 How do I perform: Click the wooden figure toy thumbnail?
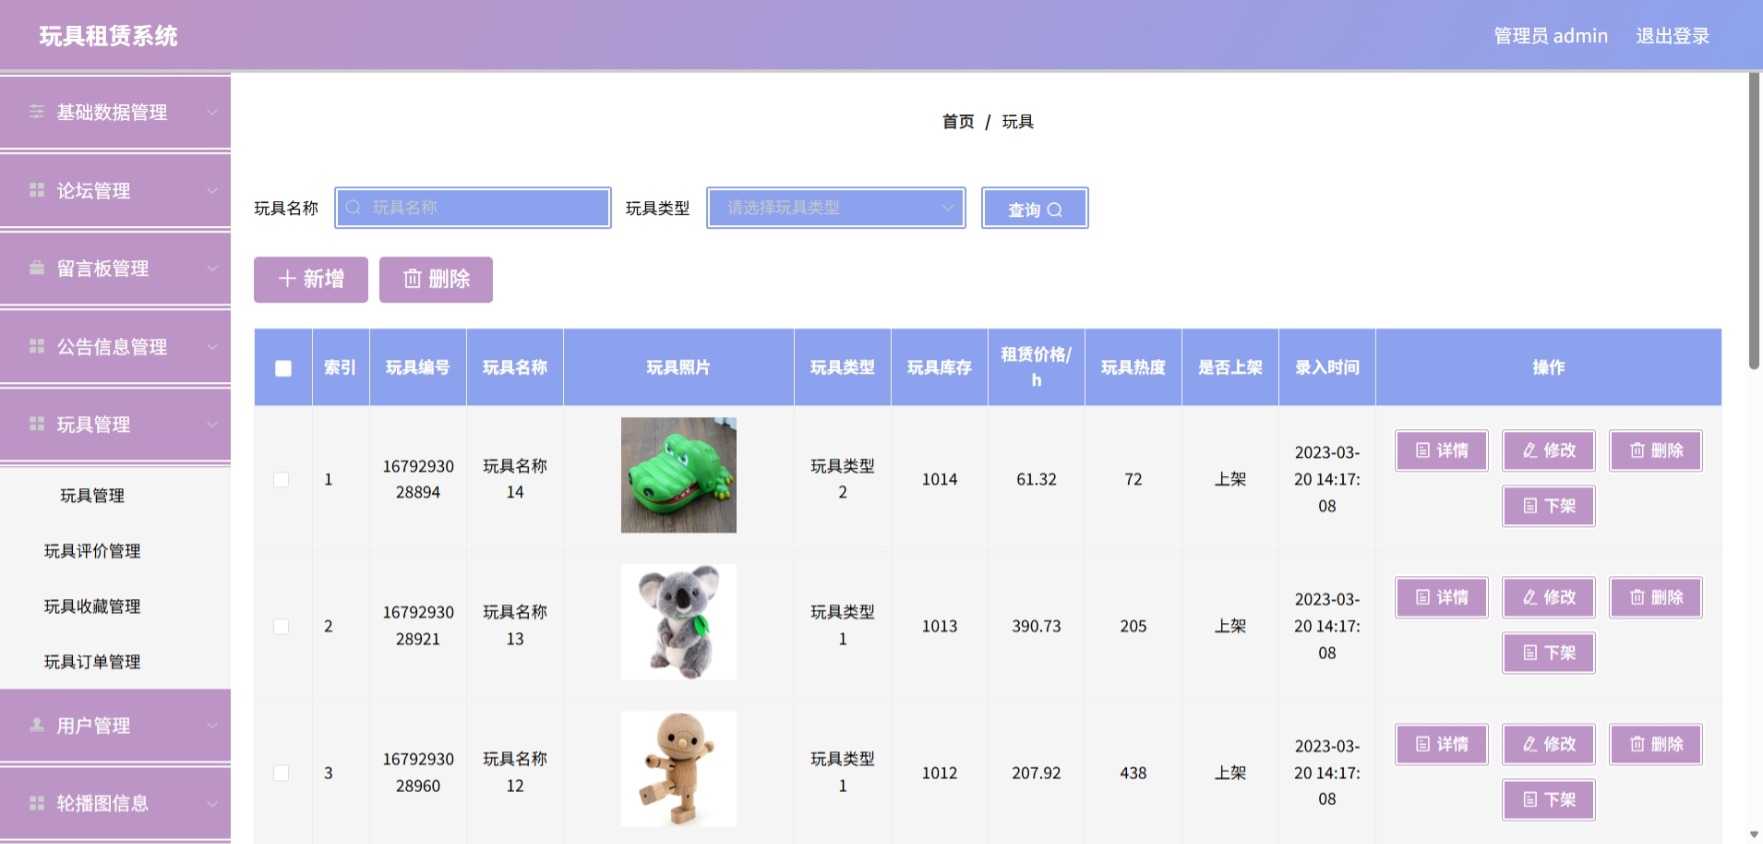tap(679, 769)
